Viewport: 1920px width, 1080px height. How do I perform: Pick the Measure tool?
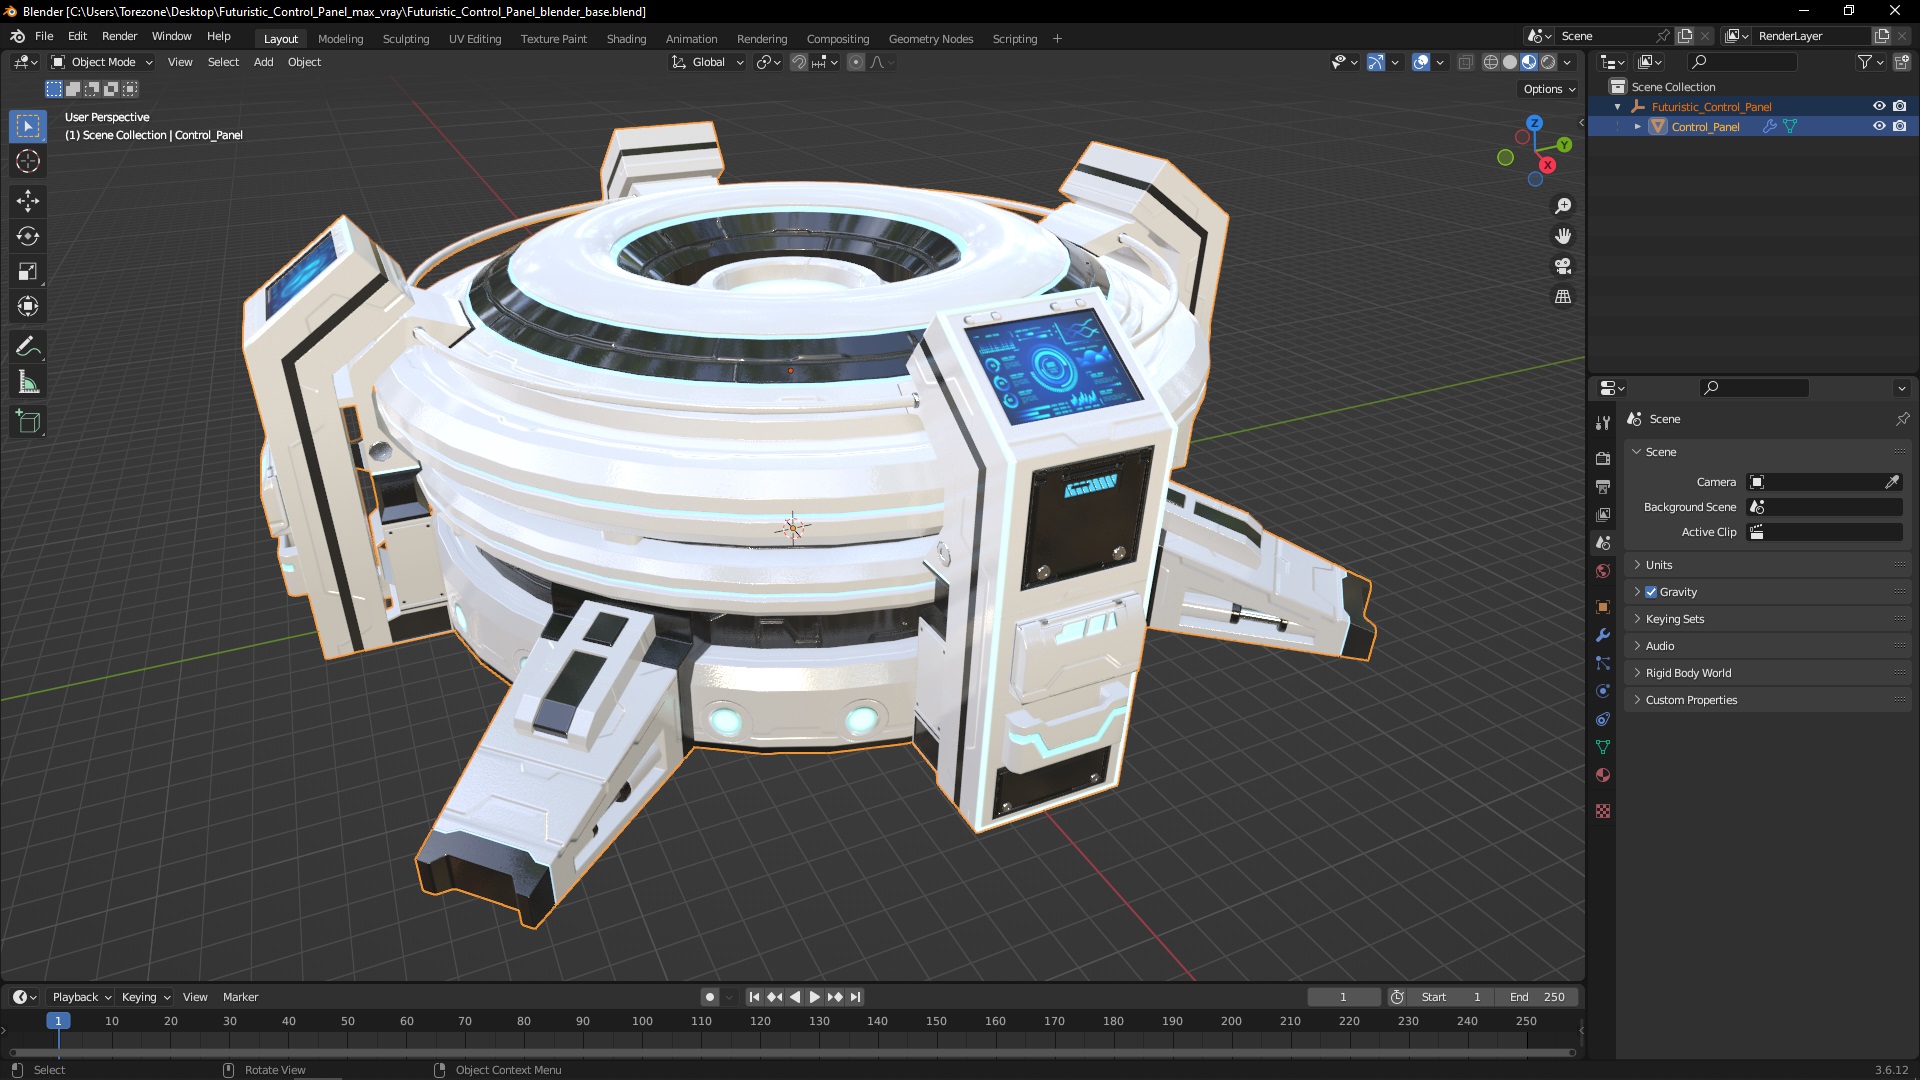click(28, 383)
